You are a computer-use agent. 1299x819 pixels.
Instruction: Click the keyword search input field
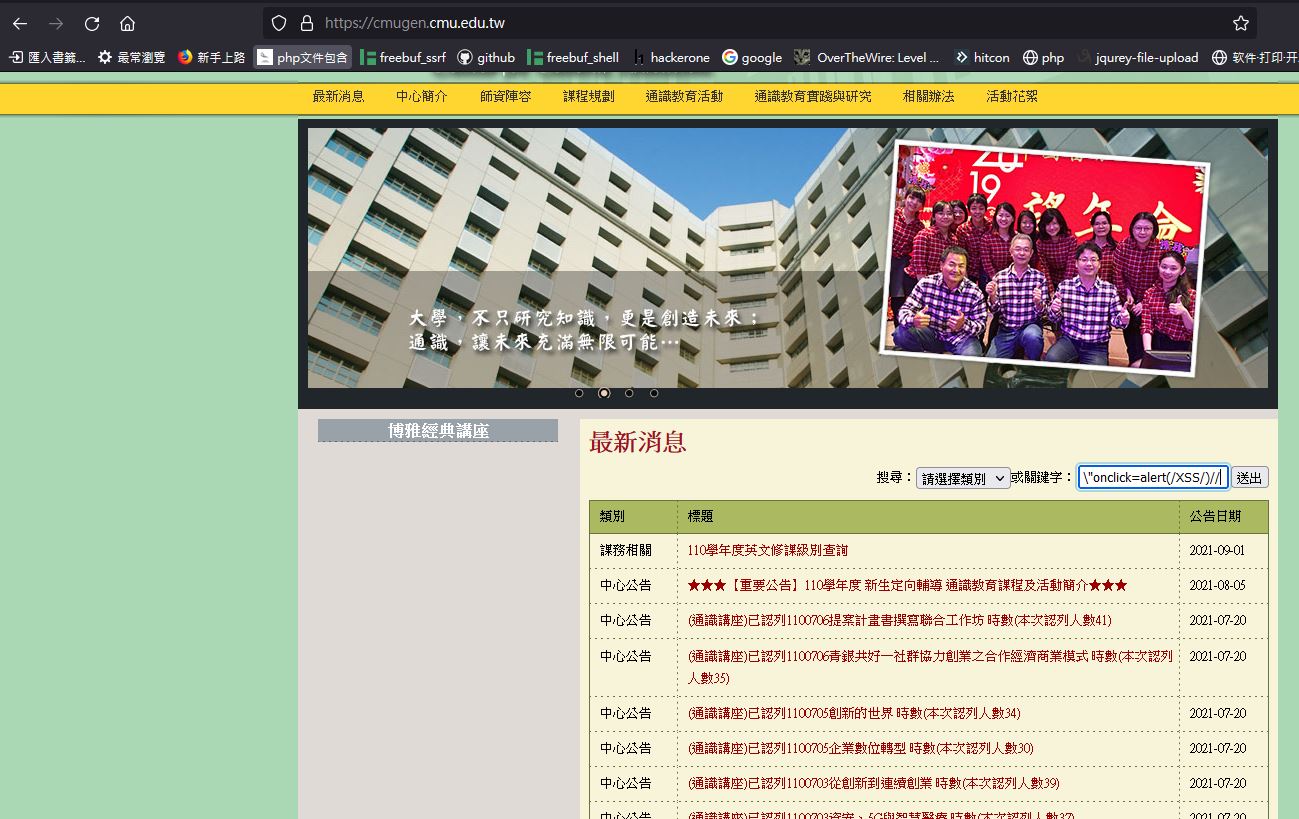click(x=1152, y=478)
